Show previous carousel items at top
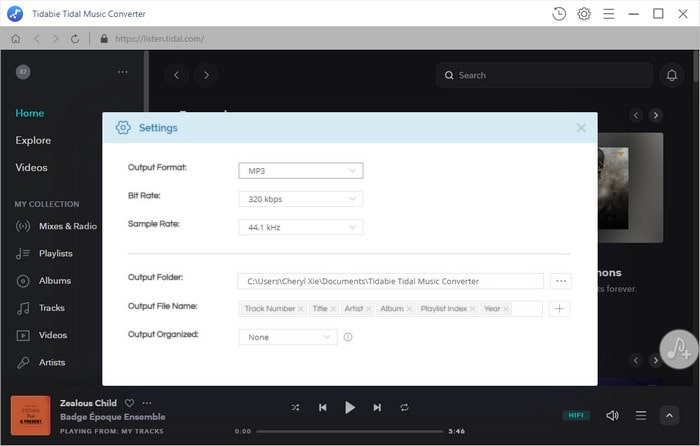This screenshot has height=446, width=700. pyautogui.click(x=636, y=116)
